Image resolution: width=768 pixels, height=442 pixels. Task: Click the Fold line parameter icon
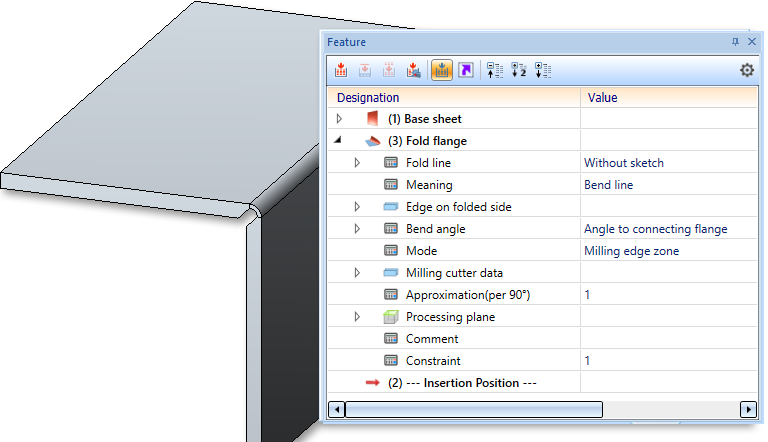(390, 162)
